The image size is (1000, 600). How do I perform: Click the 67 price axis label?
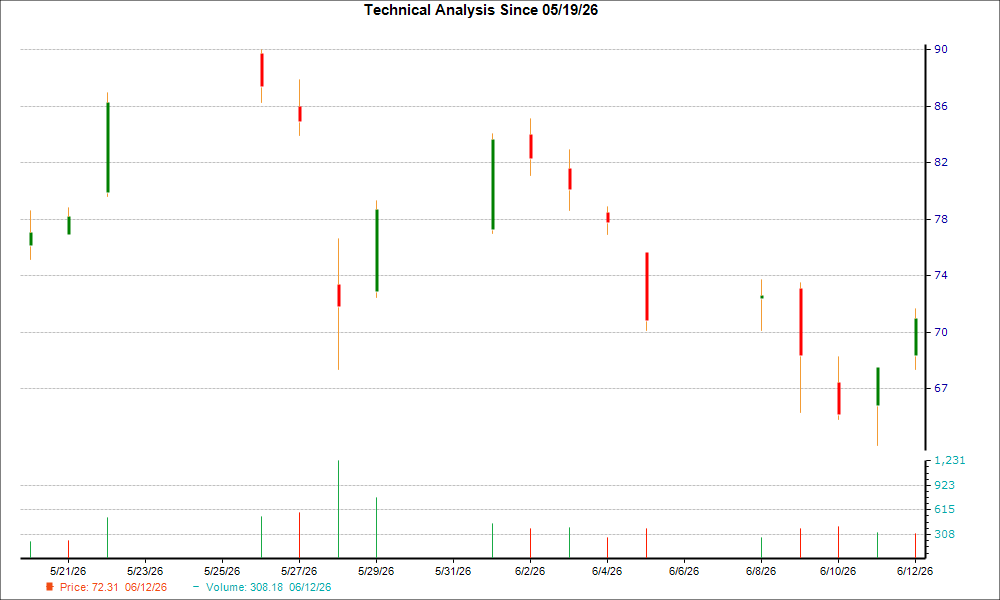941,388
